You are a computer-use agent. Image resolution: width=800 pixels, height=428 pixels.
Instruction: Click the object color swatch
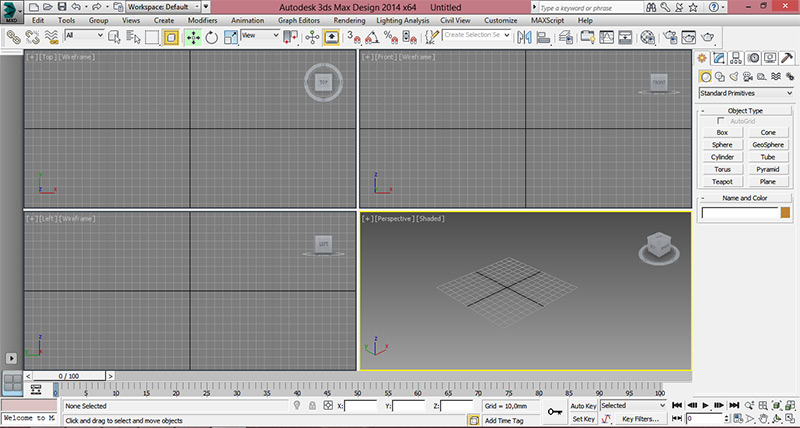pyautogui.click(x=785, y=213)
